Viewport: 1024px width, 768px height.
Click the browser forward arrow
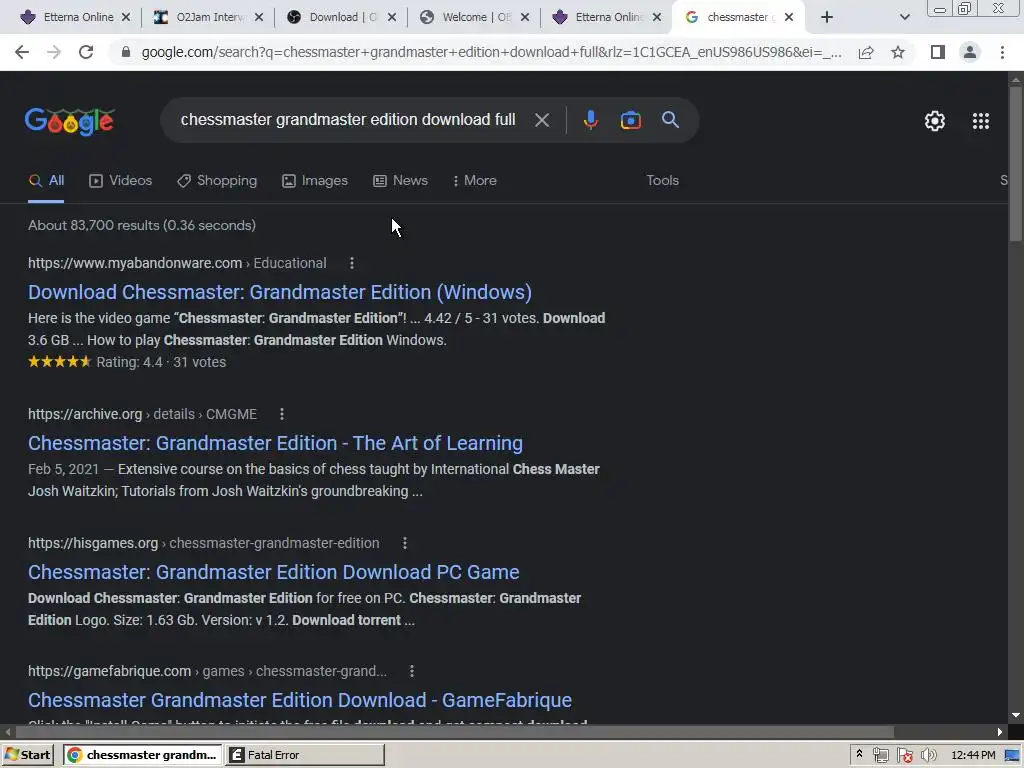point(54,52)
